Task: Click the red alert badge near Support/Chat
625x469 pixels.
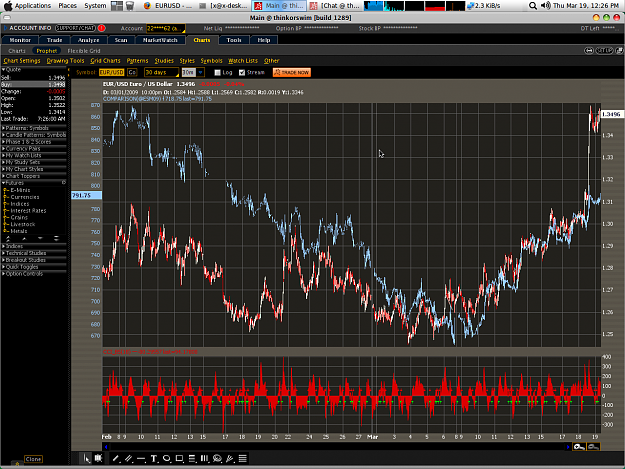Action: point(102,28)
